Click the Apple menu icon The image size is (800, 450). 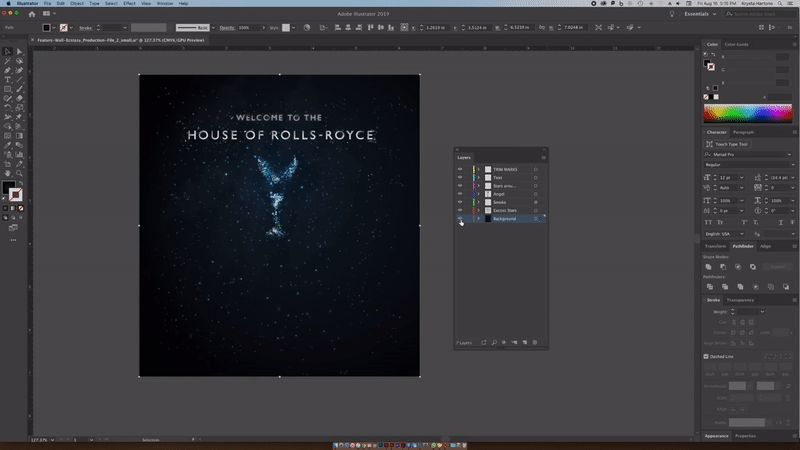8,3
